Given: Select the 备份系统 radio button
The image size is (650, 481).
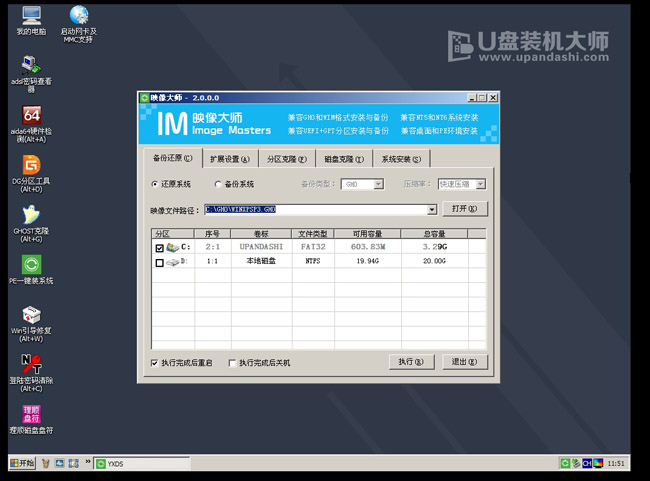Looking at the screenshot, I should click(218, 184).
